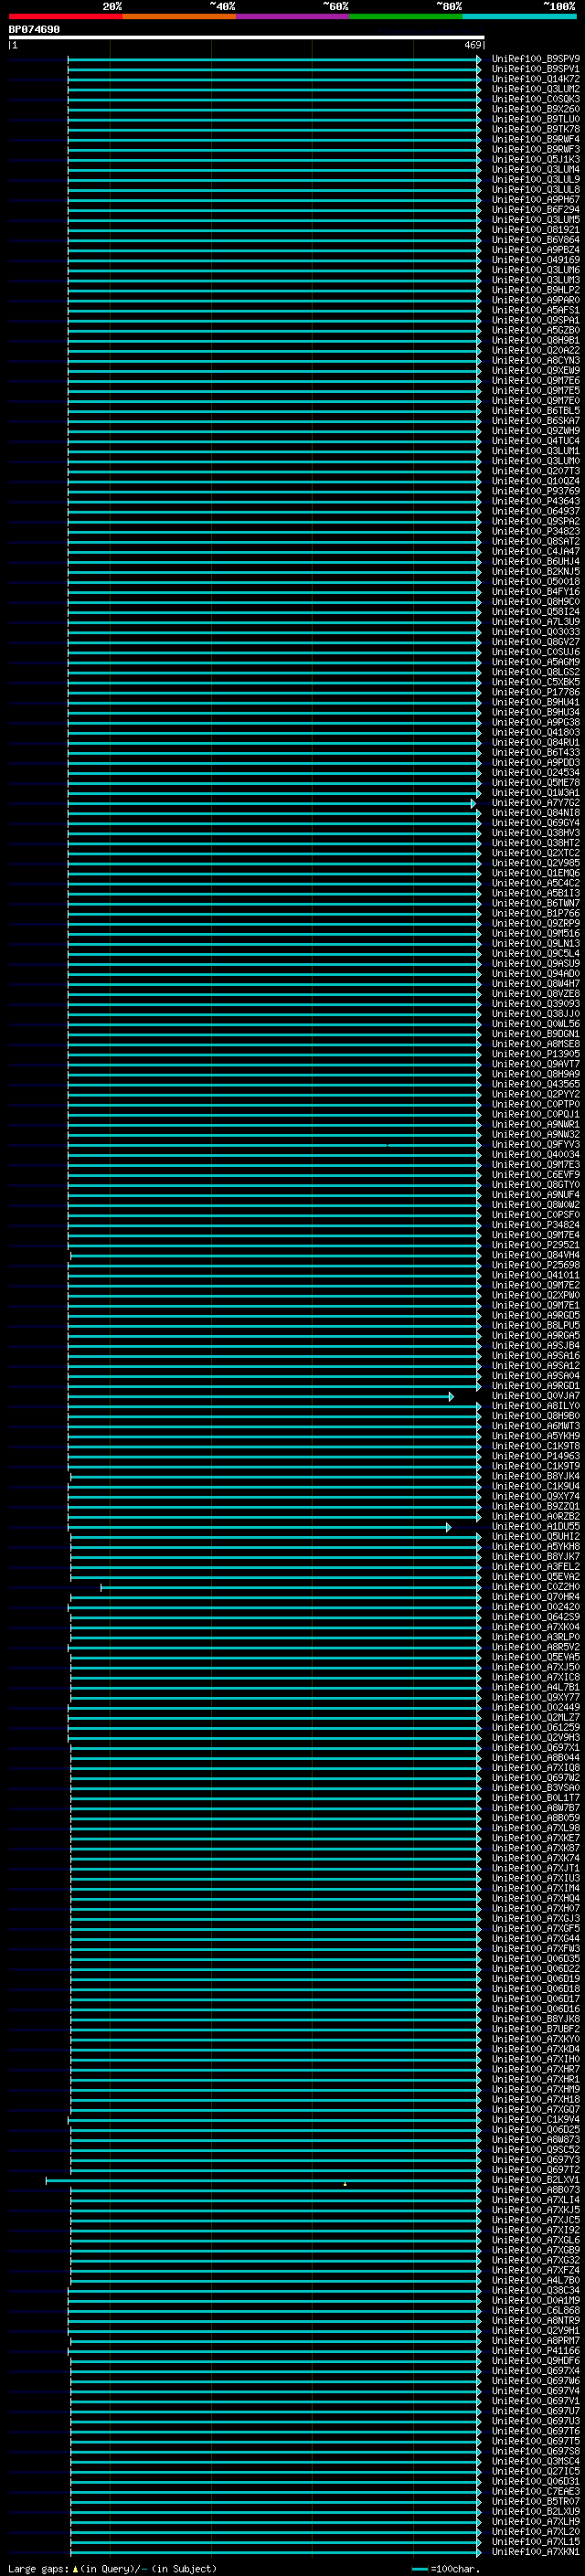
Task: Select hit label UniRef100_C4JA47
Action: click(x=536, y=551)
